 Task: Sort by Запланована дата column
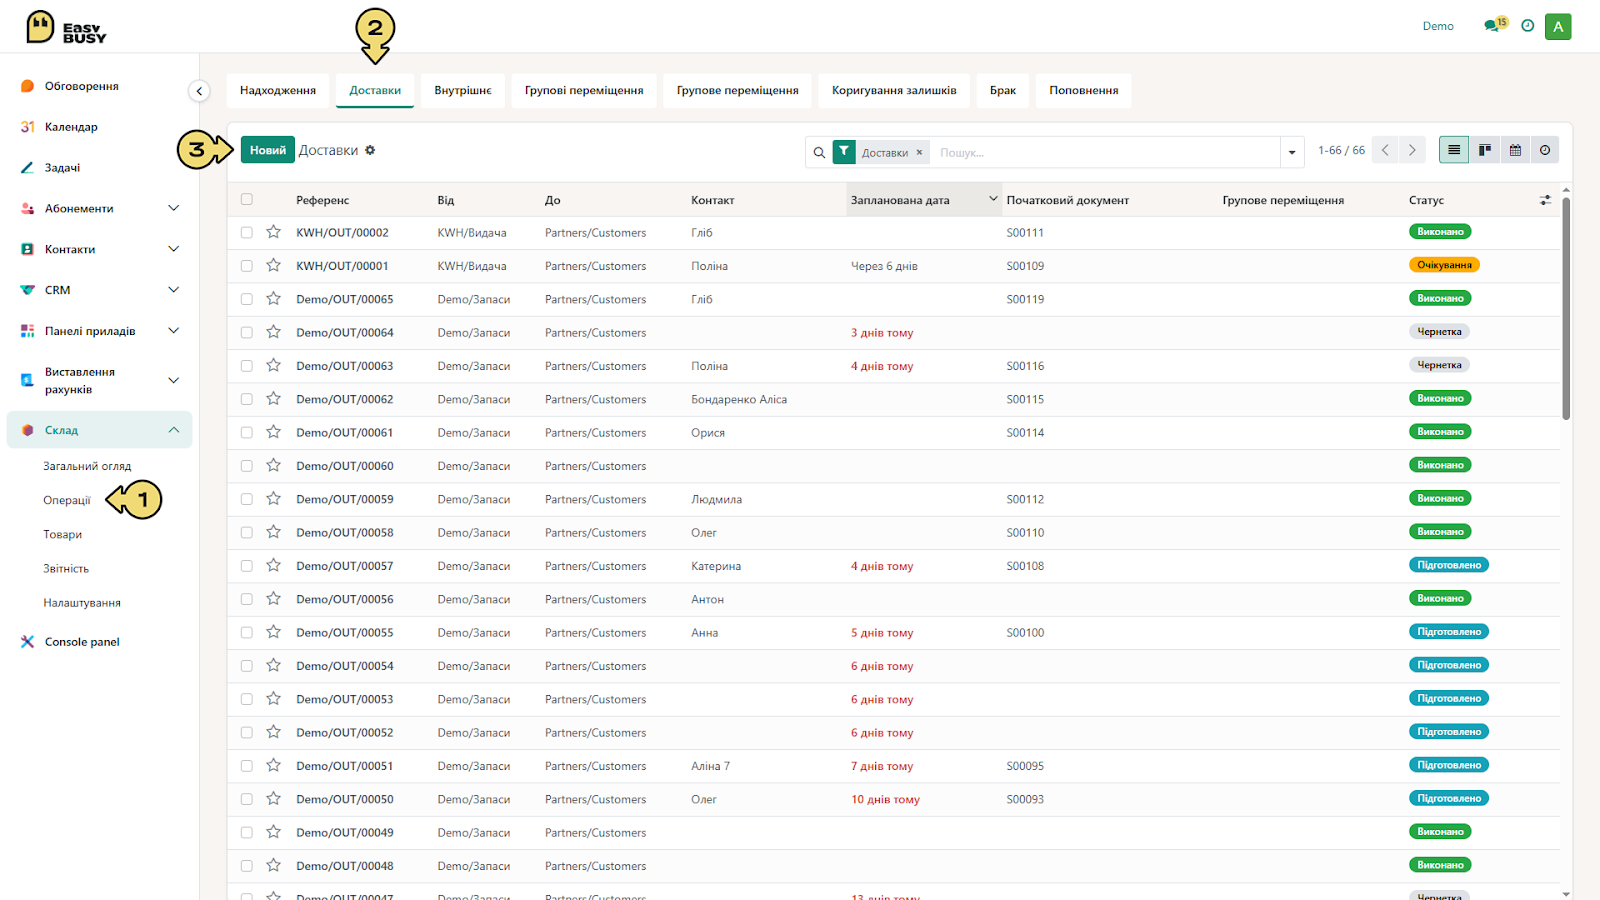924,200
